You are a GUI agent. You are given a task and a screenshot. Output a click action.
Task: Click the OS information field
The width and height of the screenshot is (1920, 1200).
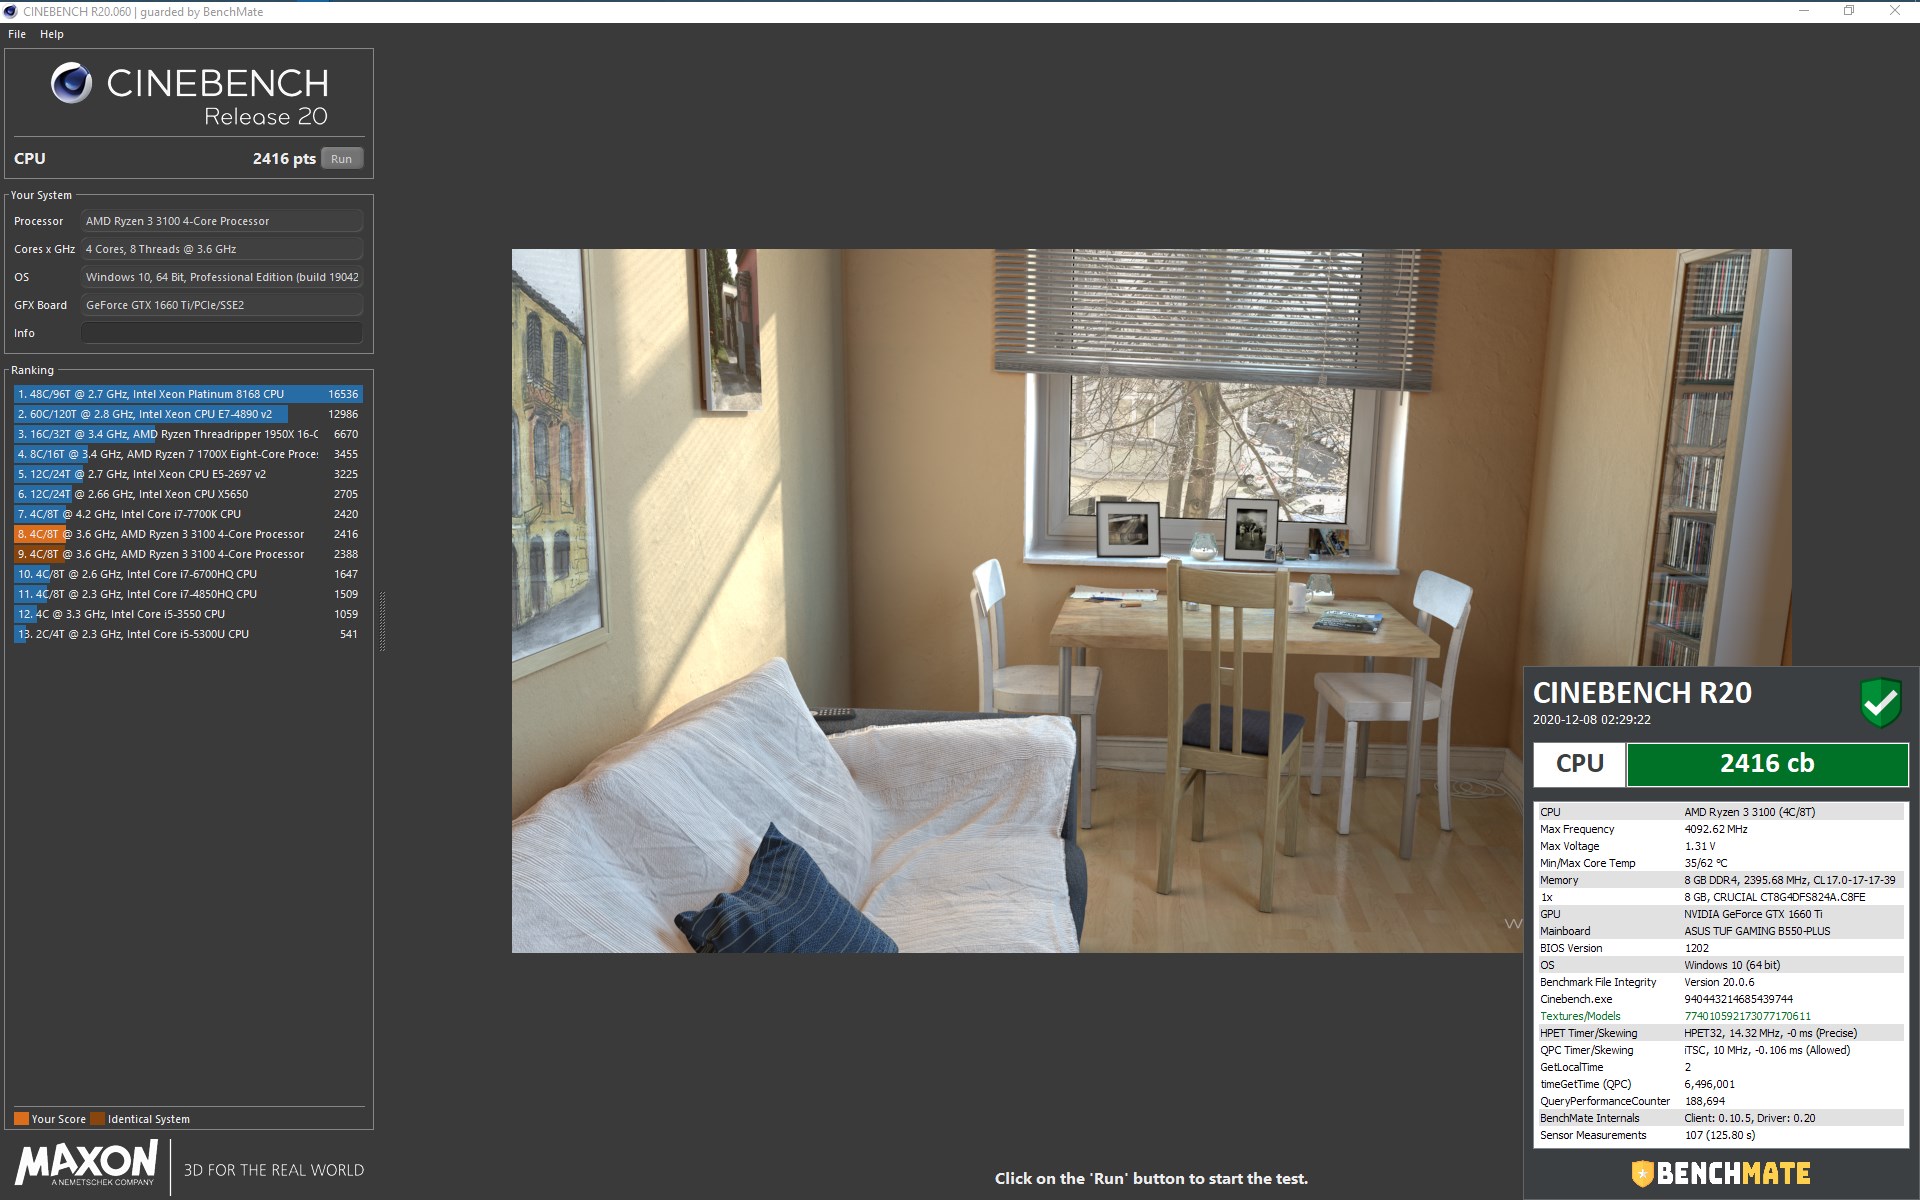[x=221, y=277]
